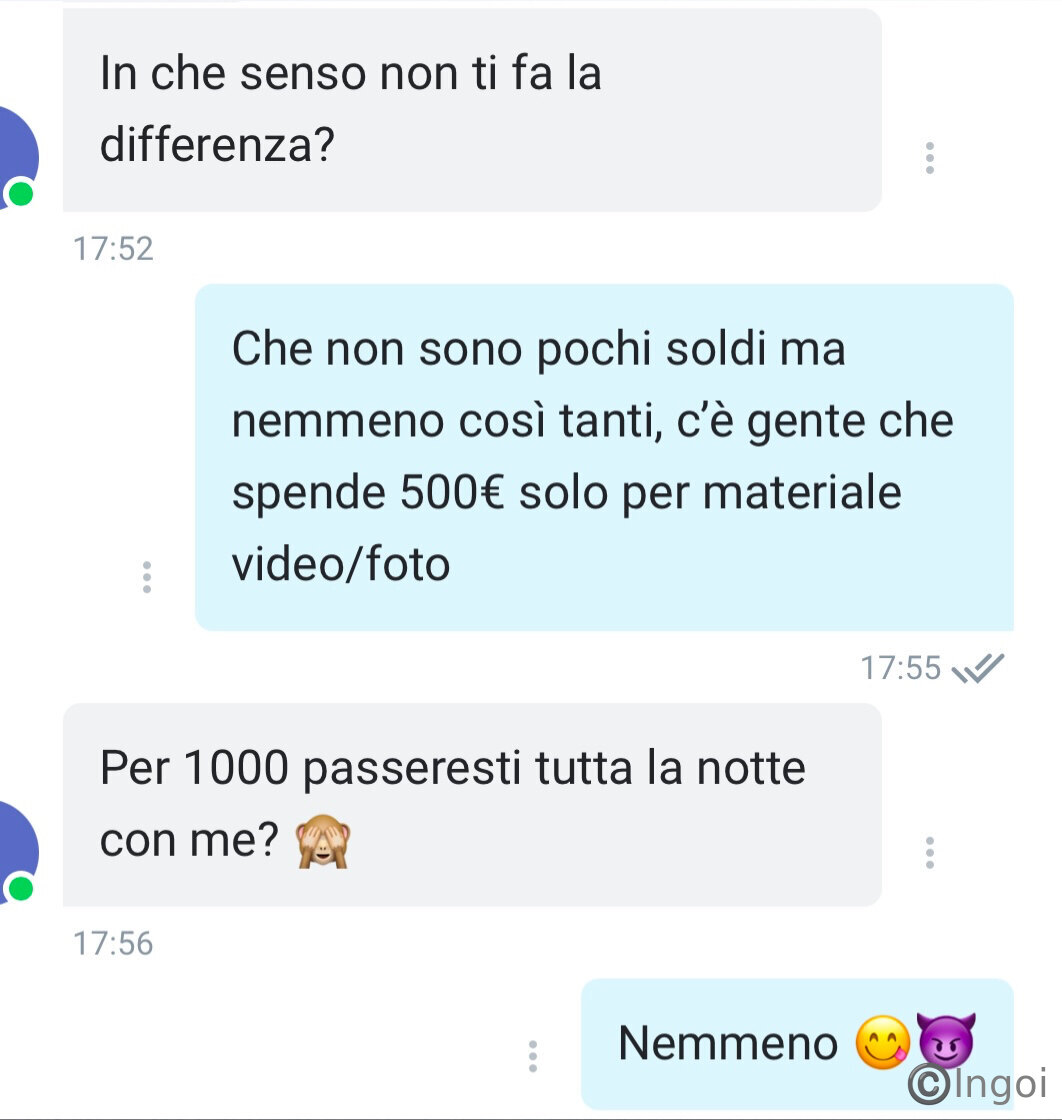Open three-dot menu next to "Nemmeno" message
1062x1120 pixels.
click(x=532, y=1056)
